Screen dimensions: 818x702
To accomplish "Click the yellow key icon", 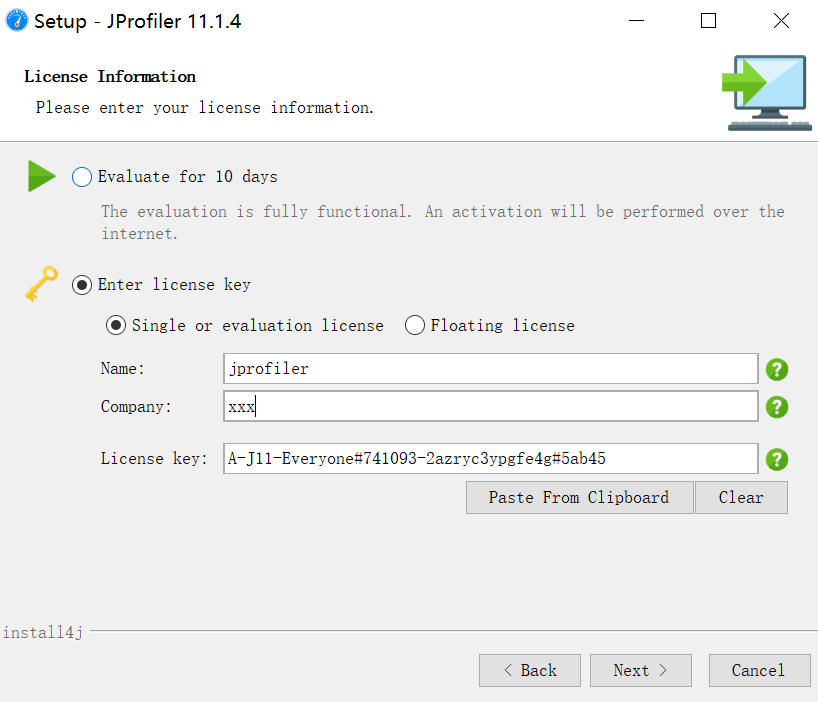I will coord(41,284).
